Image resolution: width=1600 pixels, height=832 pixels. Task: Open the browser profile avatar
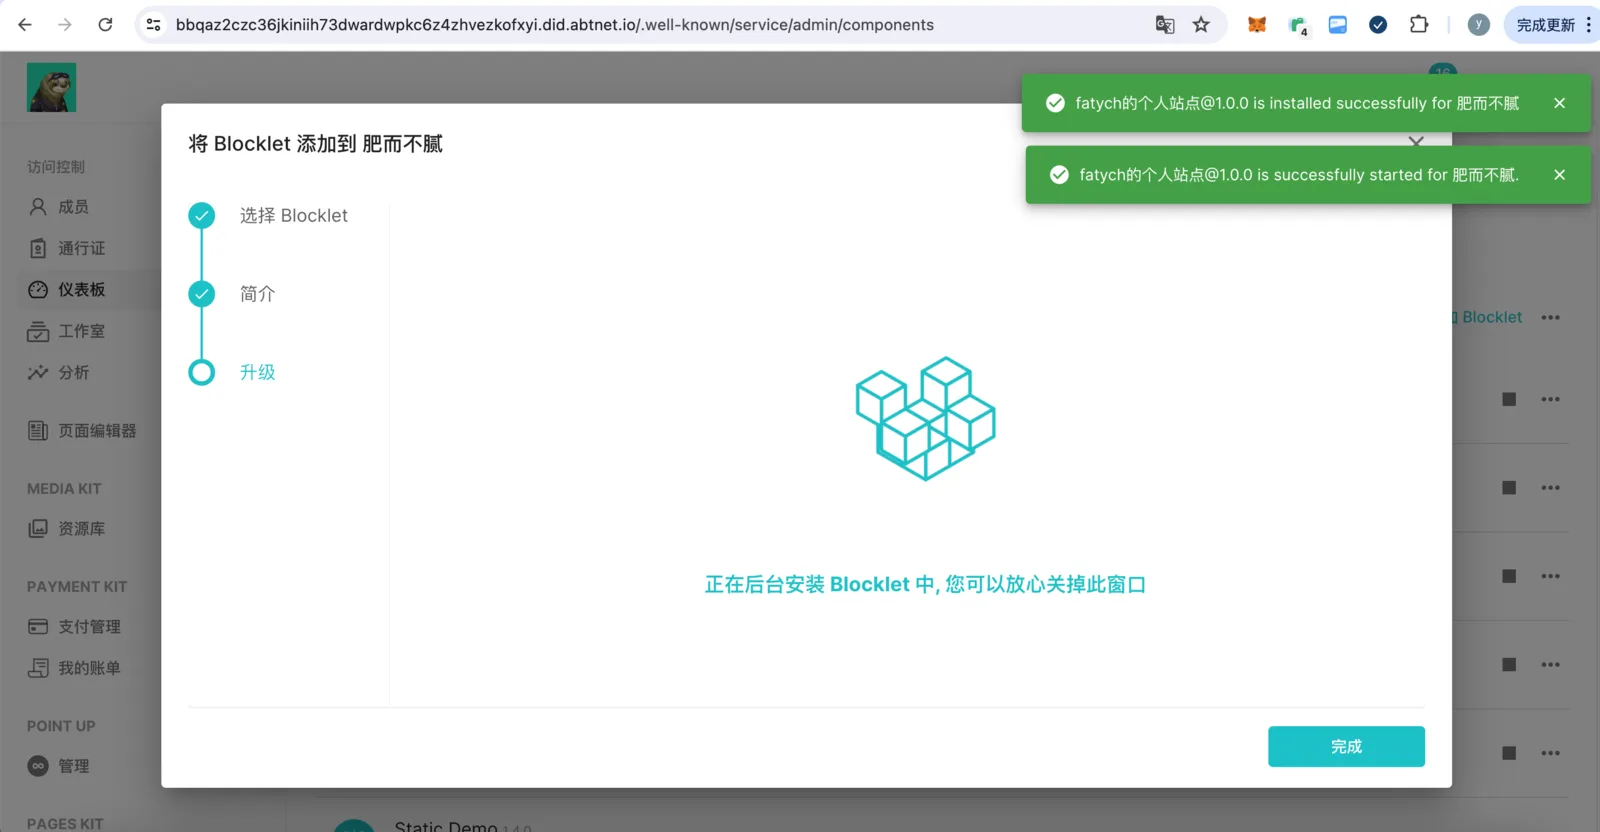(1479, 25)
